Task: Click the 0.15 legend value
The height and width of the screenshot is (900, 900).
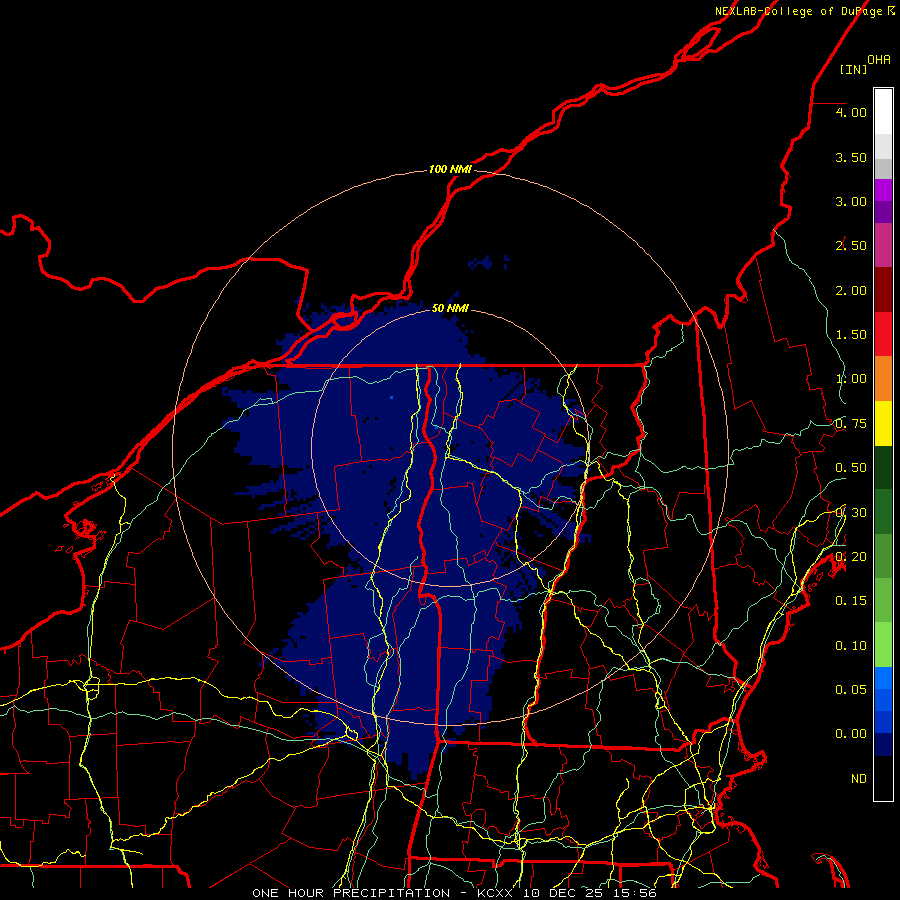Action: pos(851,601)
